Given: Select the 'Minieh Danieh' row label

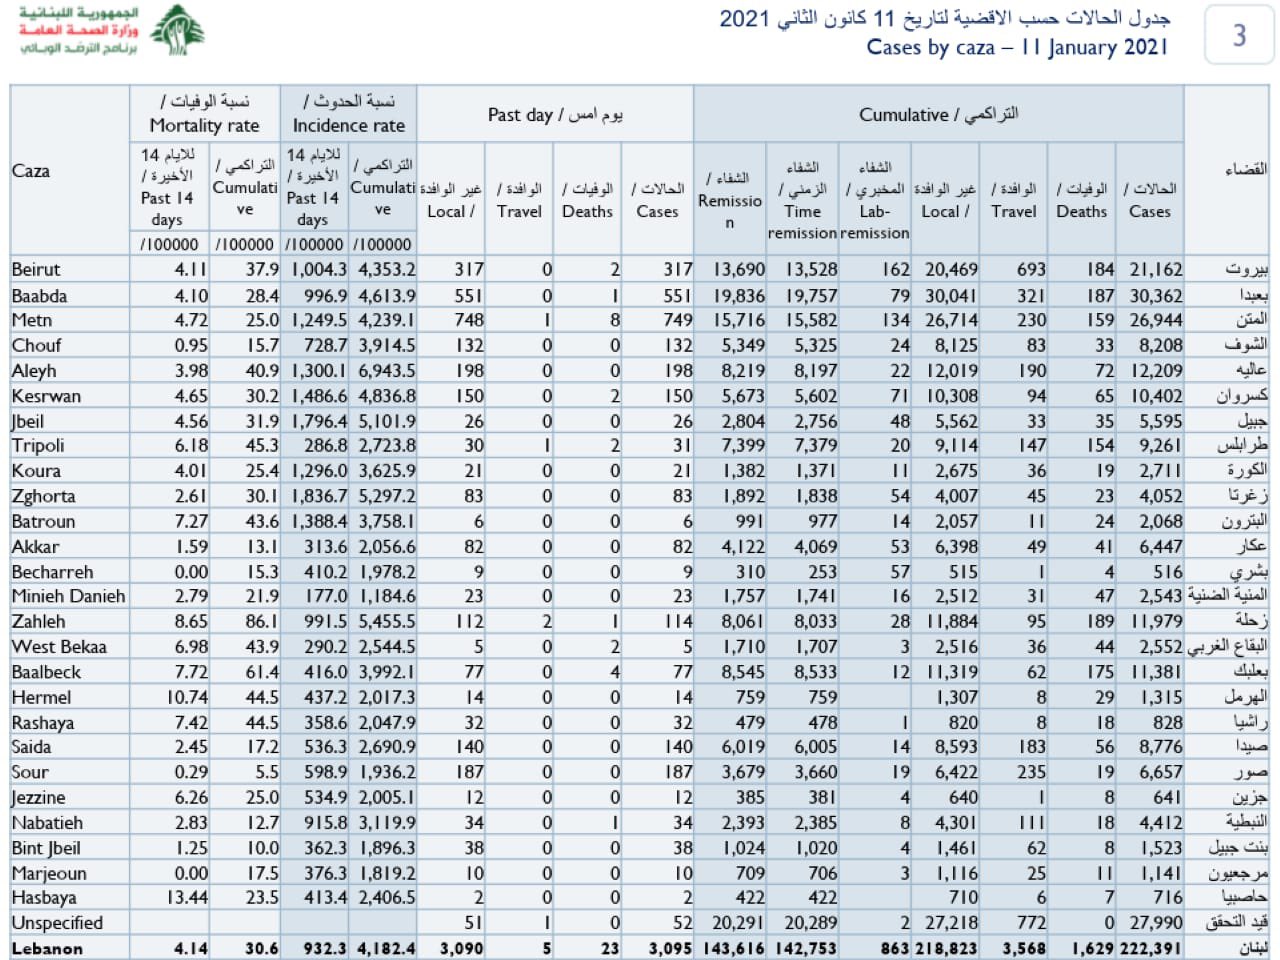Looking at the screenshot, I should point(69,596).
